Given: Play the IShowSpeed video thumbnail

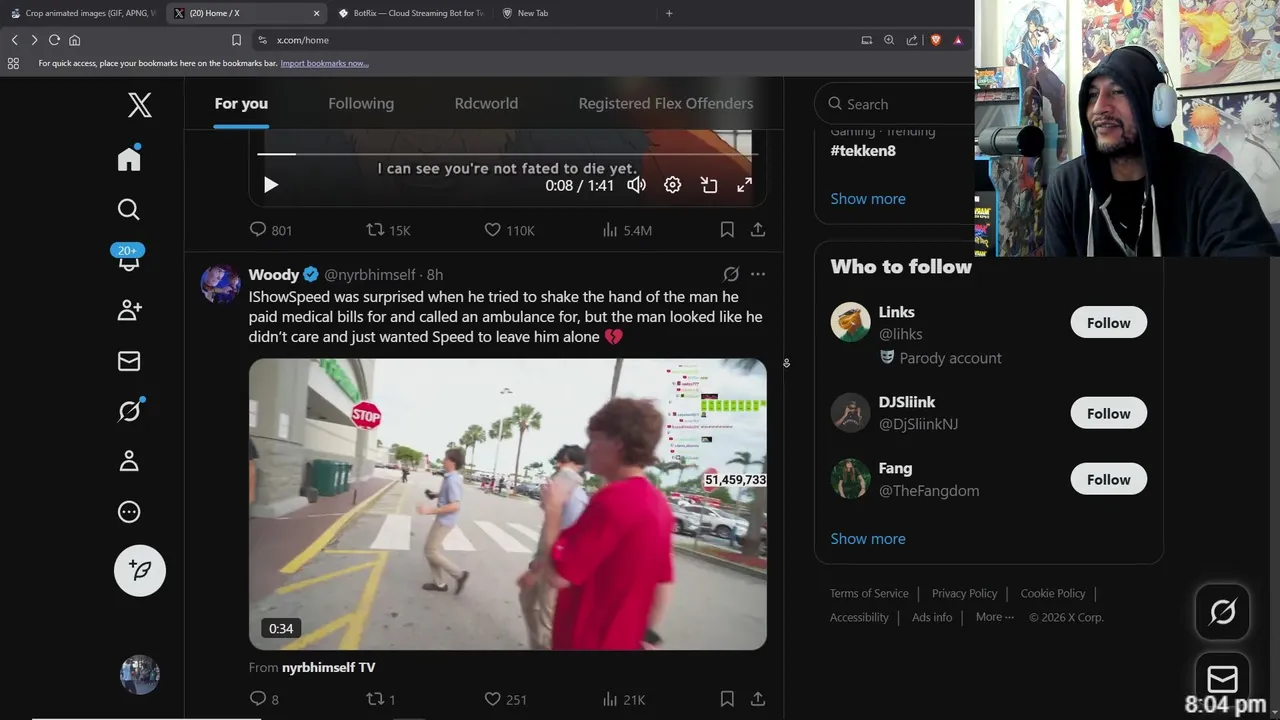Looking at the screenshot, I should (x=508, y=504).
